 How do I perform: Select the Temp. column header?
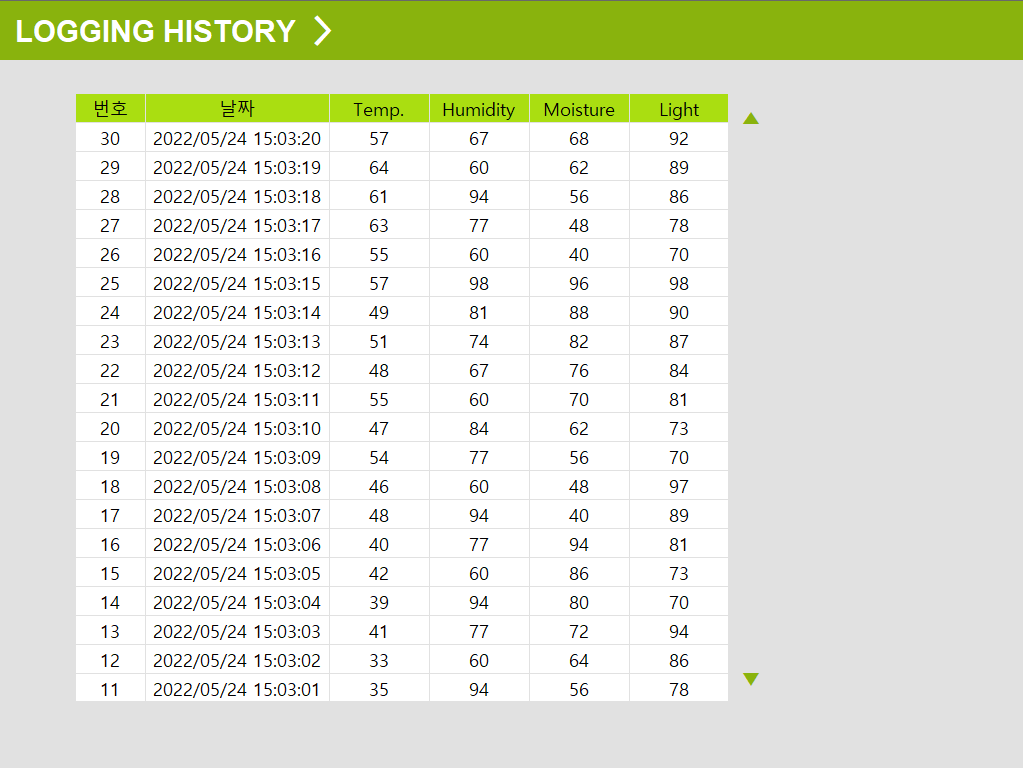pos(379,109)
